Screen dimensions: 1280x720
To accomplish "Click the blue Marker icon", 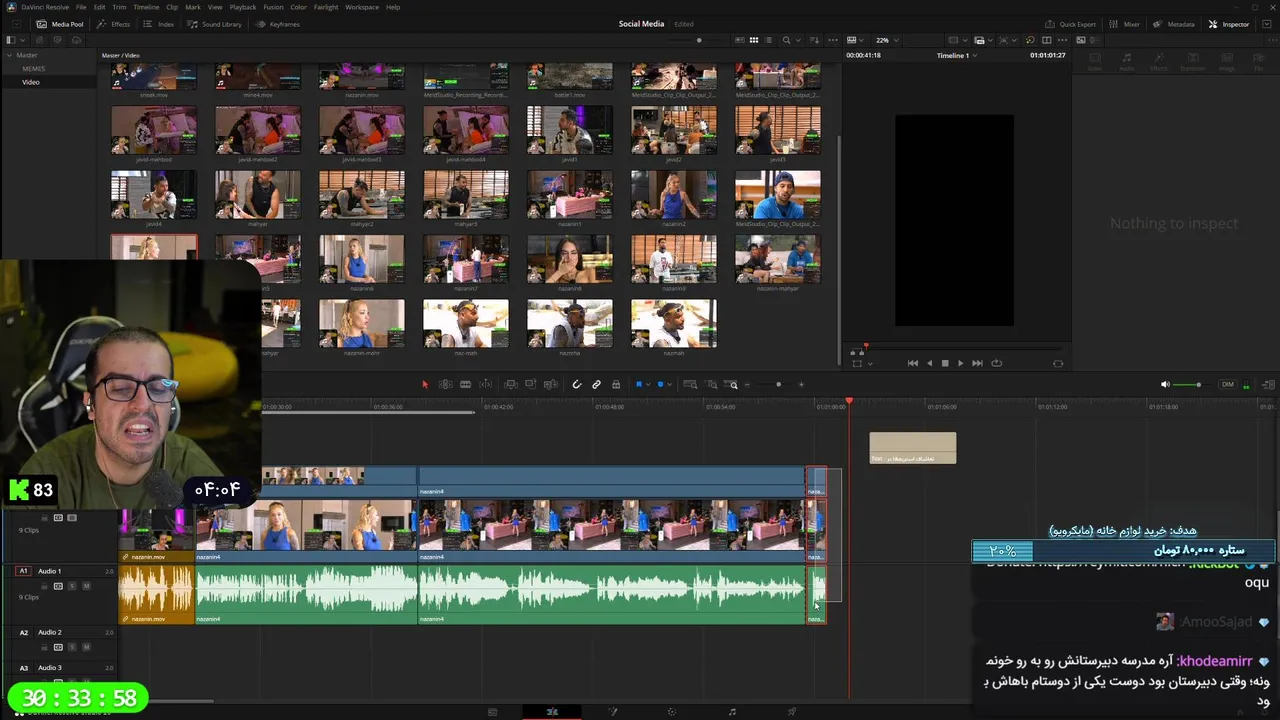I will (x=660, y=384).
